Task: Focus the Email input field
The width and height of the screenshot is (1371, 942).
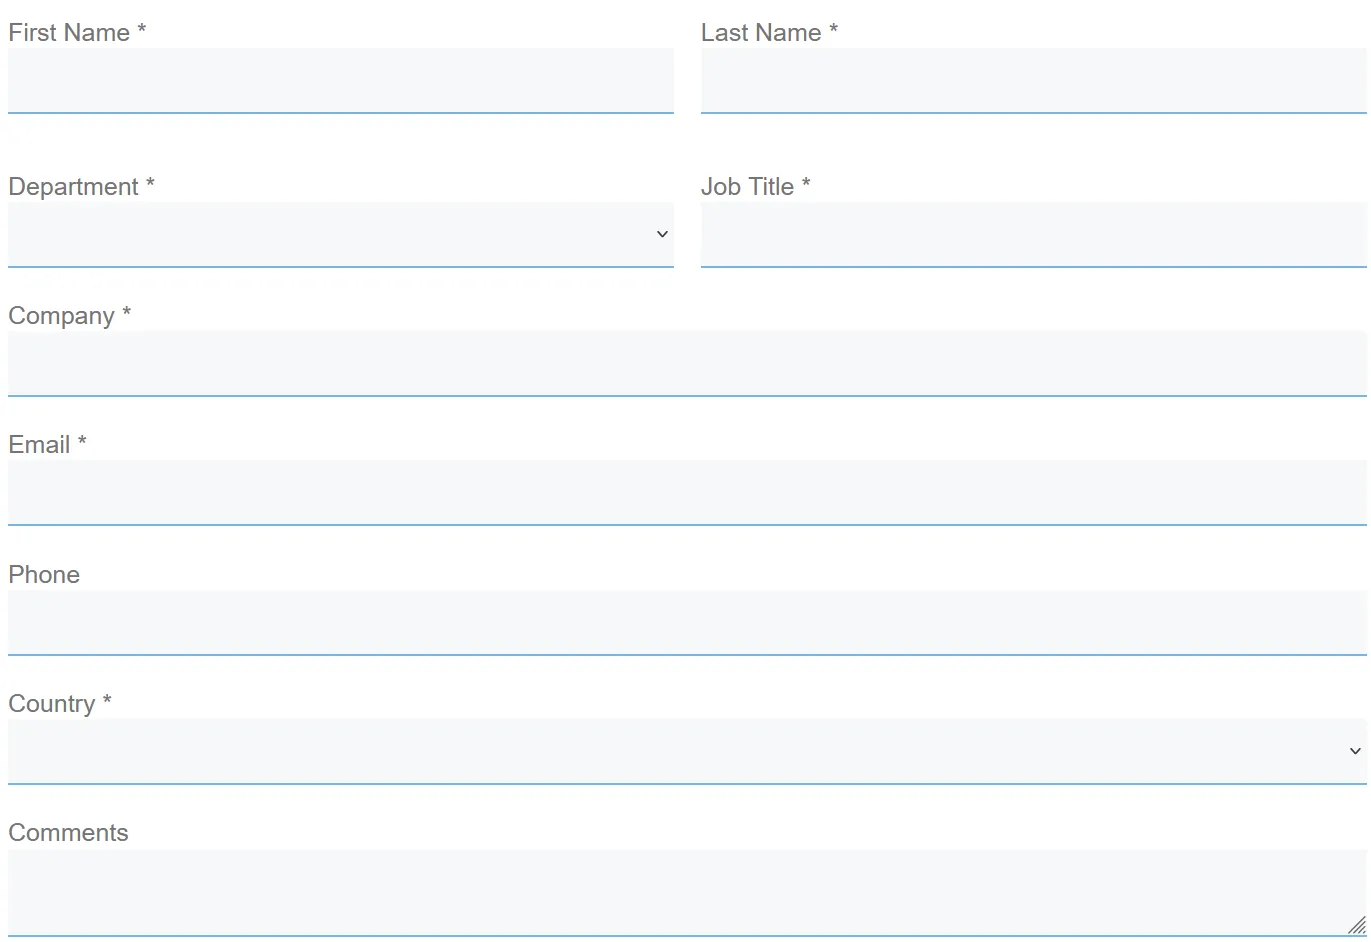Action: [x=687, y=492]
